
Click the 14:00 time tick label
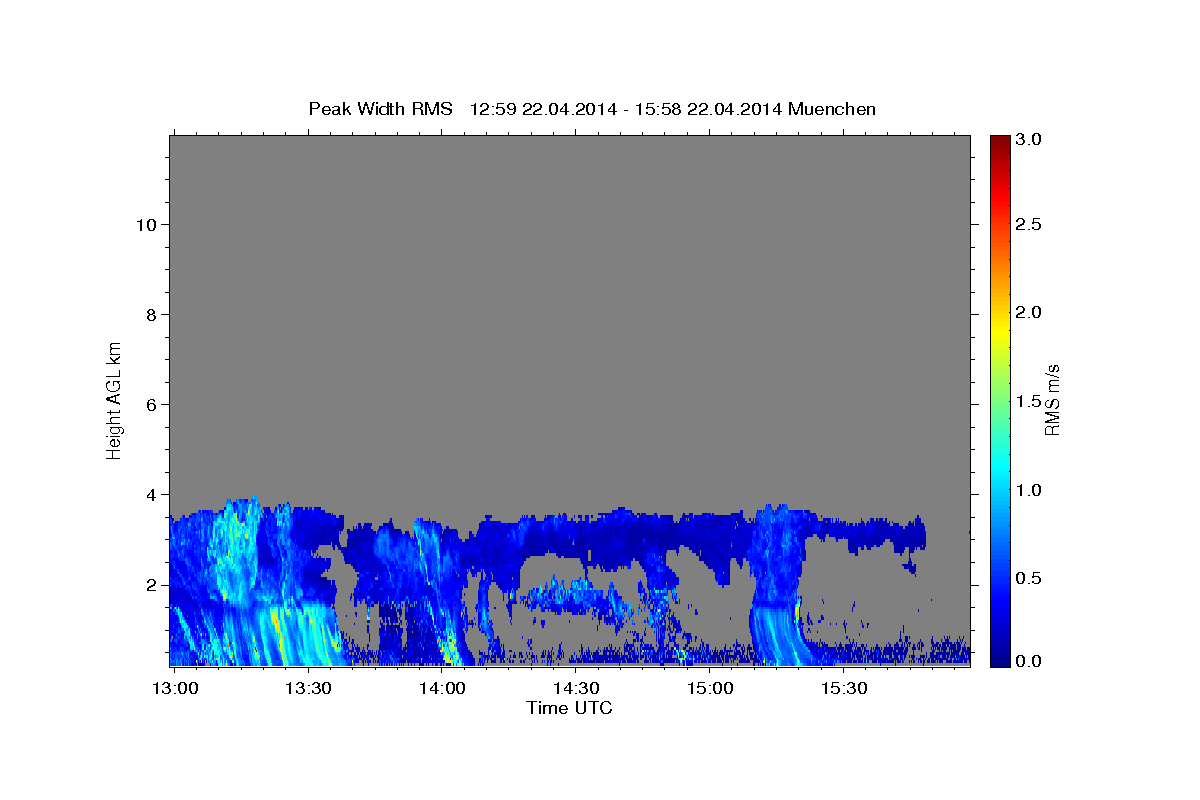(x=441, y=689)
